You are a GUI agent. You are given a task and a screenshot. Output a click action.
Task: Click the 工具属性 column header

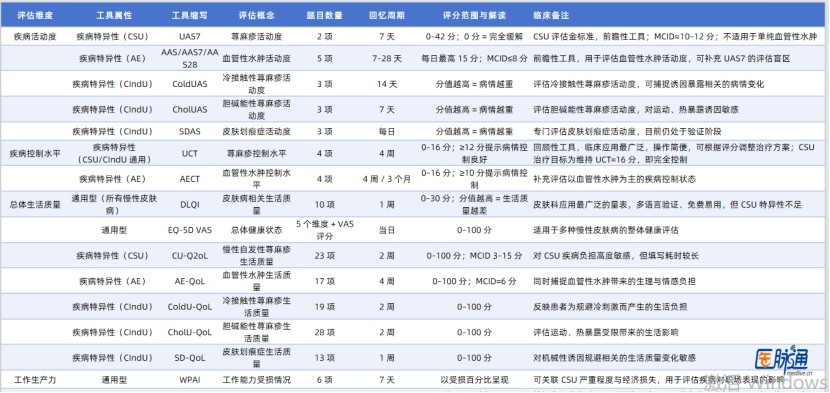(114, 15)
